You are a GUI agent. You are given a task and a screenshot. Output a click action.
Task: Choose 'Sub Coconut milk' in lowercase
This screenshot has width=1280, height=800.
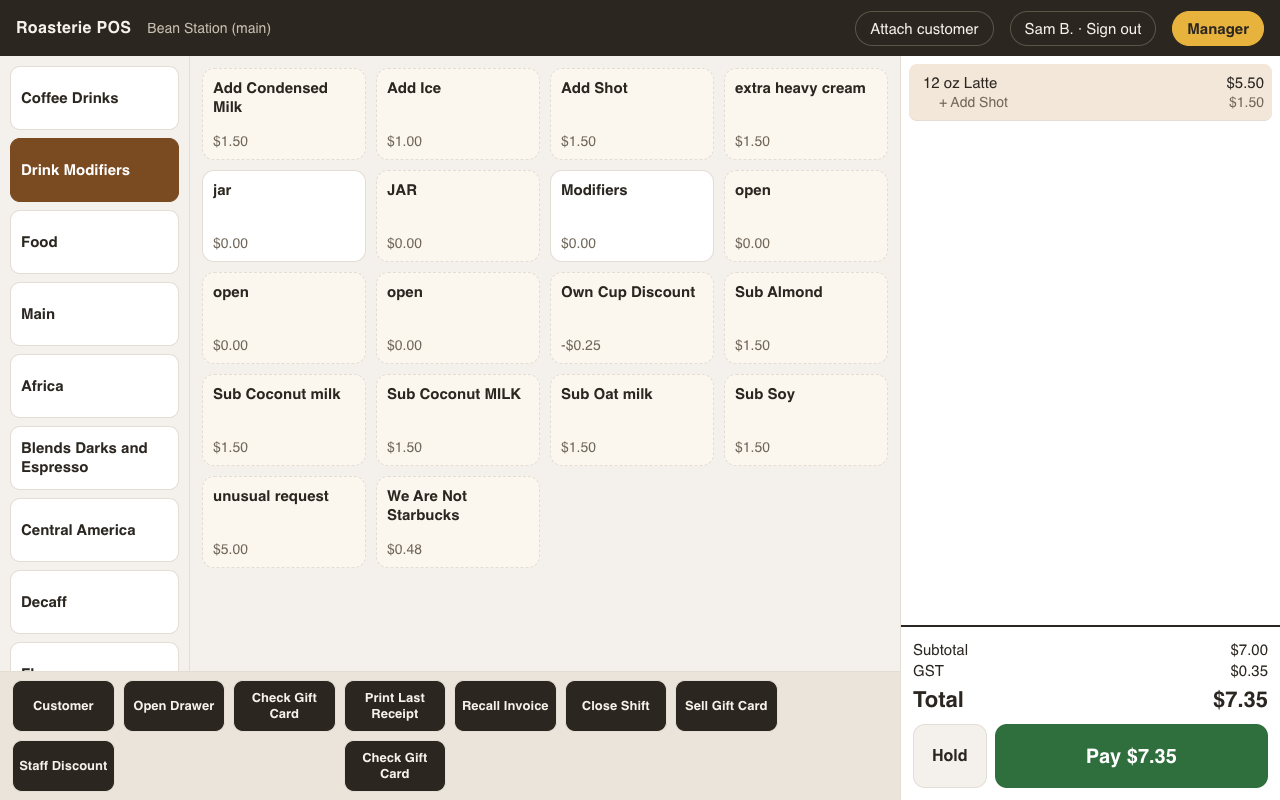click(284, 420)
